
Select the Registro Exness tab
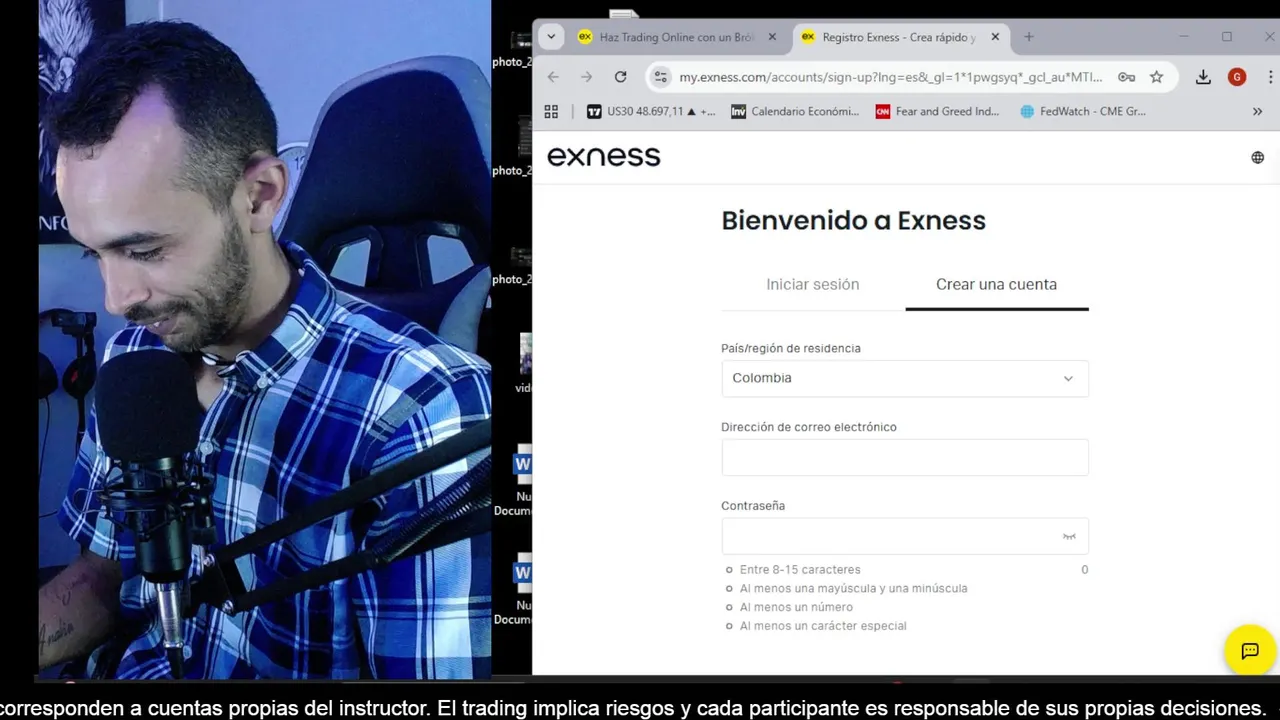(898, 37)
